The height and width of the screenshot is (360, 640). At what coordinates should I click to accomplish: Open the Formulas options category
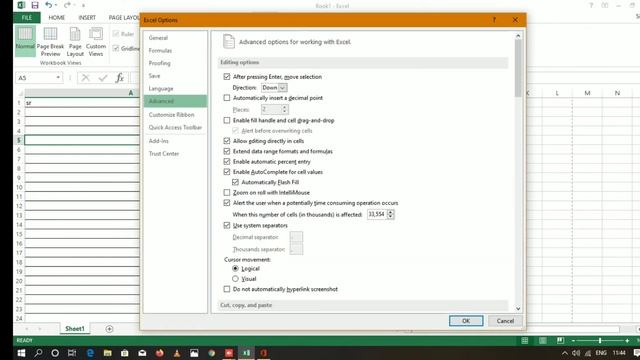click(160, 50)
